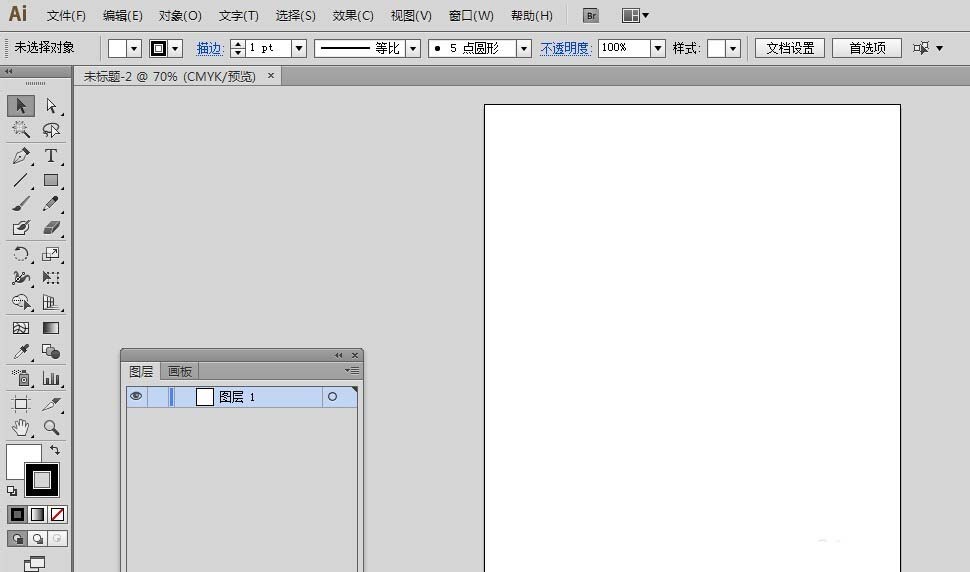This screenshot has width=970, height=572.
Task: Click target circle of 图层 1
Action: coord(332,397)
